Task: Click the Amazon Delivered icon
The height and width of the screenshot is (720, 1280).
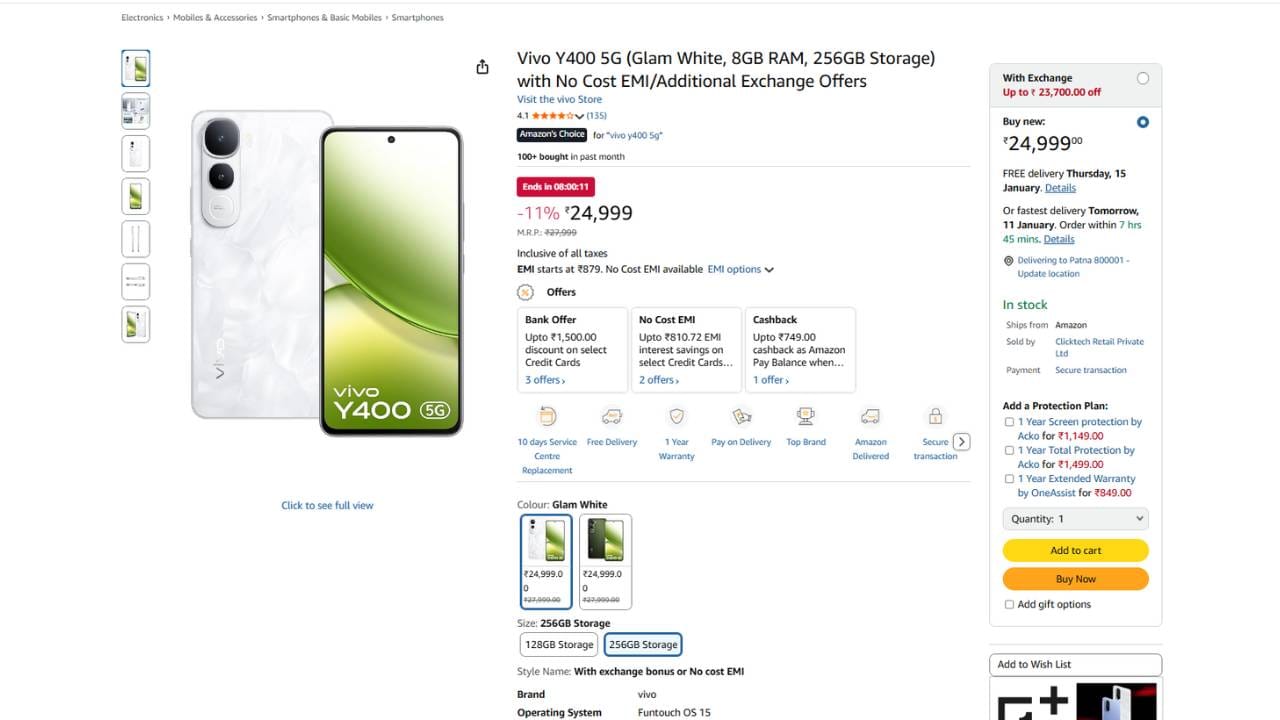Action: 871,416
